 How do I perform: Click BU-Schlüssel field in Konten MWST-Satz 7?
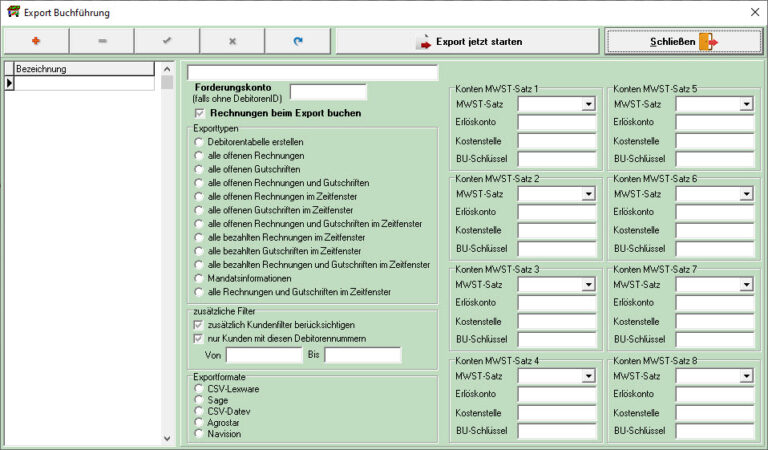click(715, 339)
